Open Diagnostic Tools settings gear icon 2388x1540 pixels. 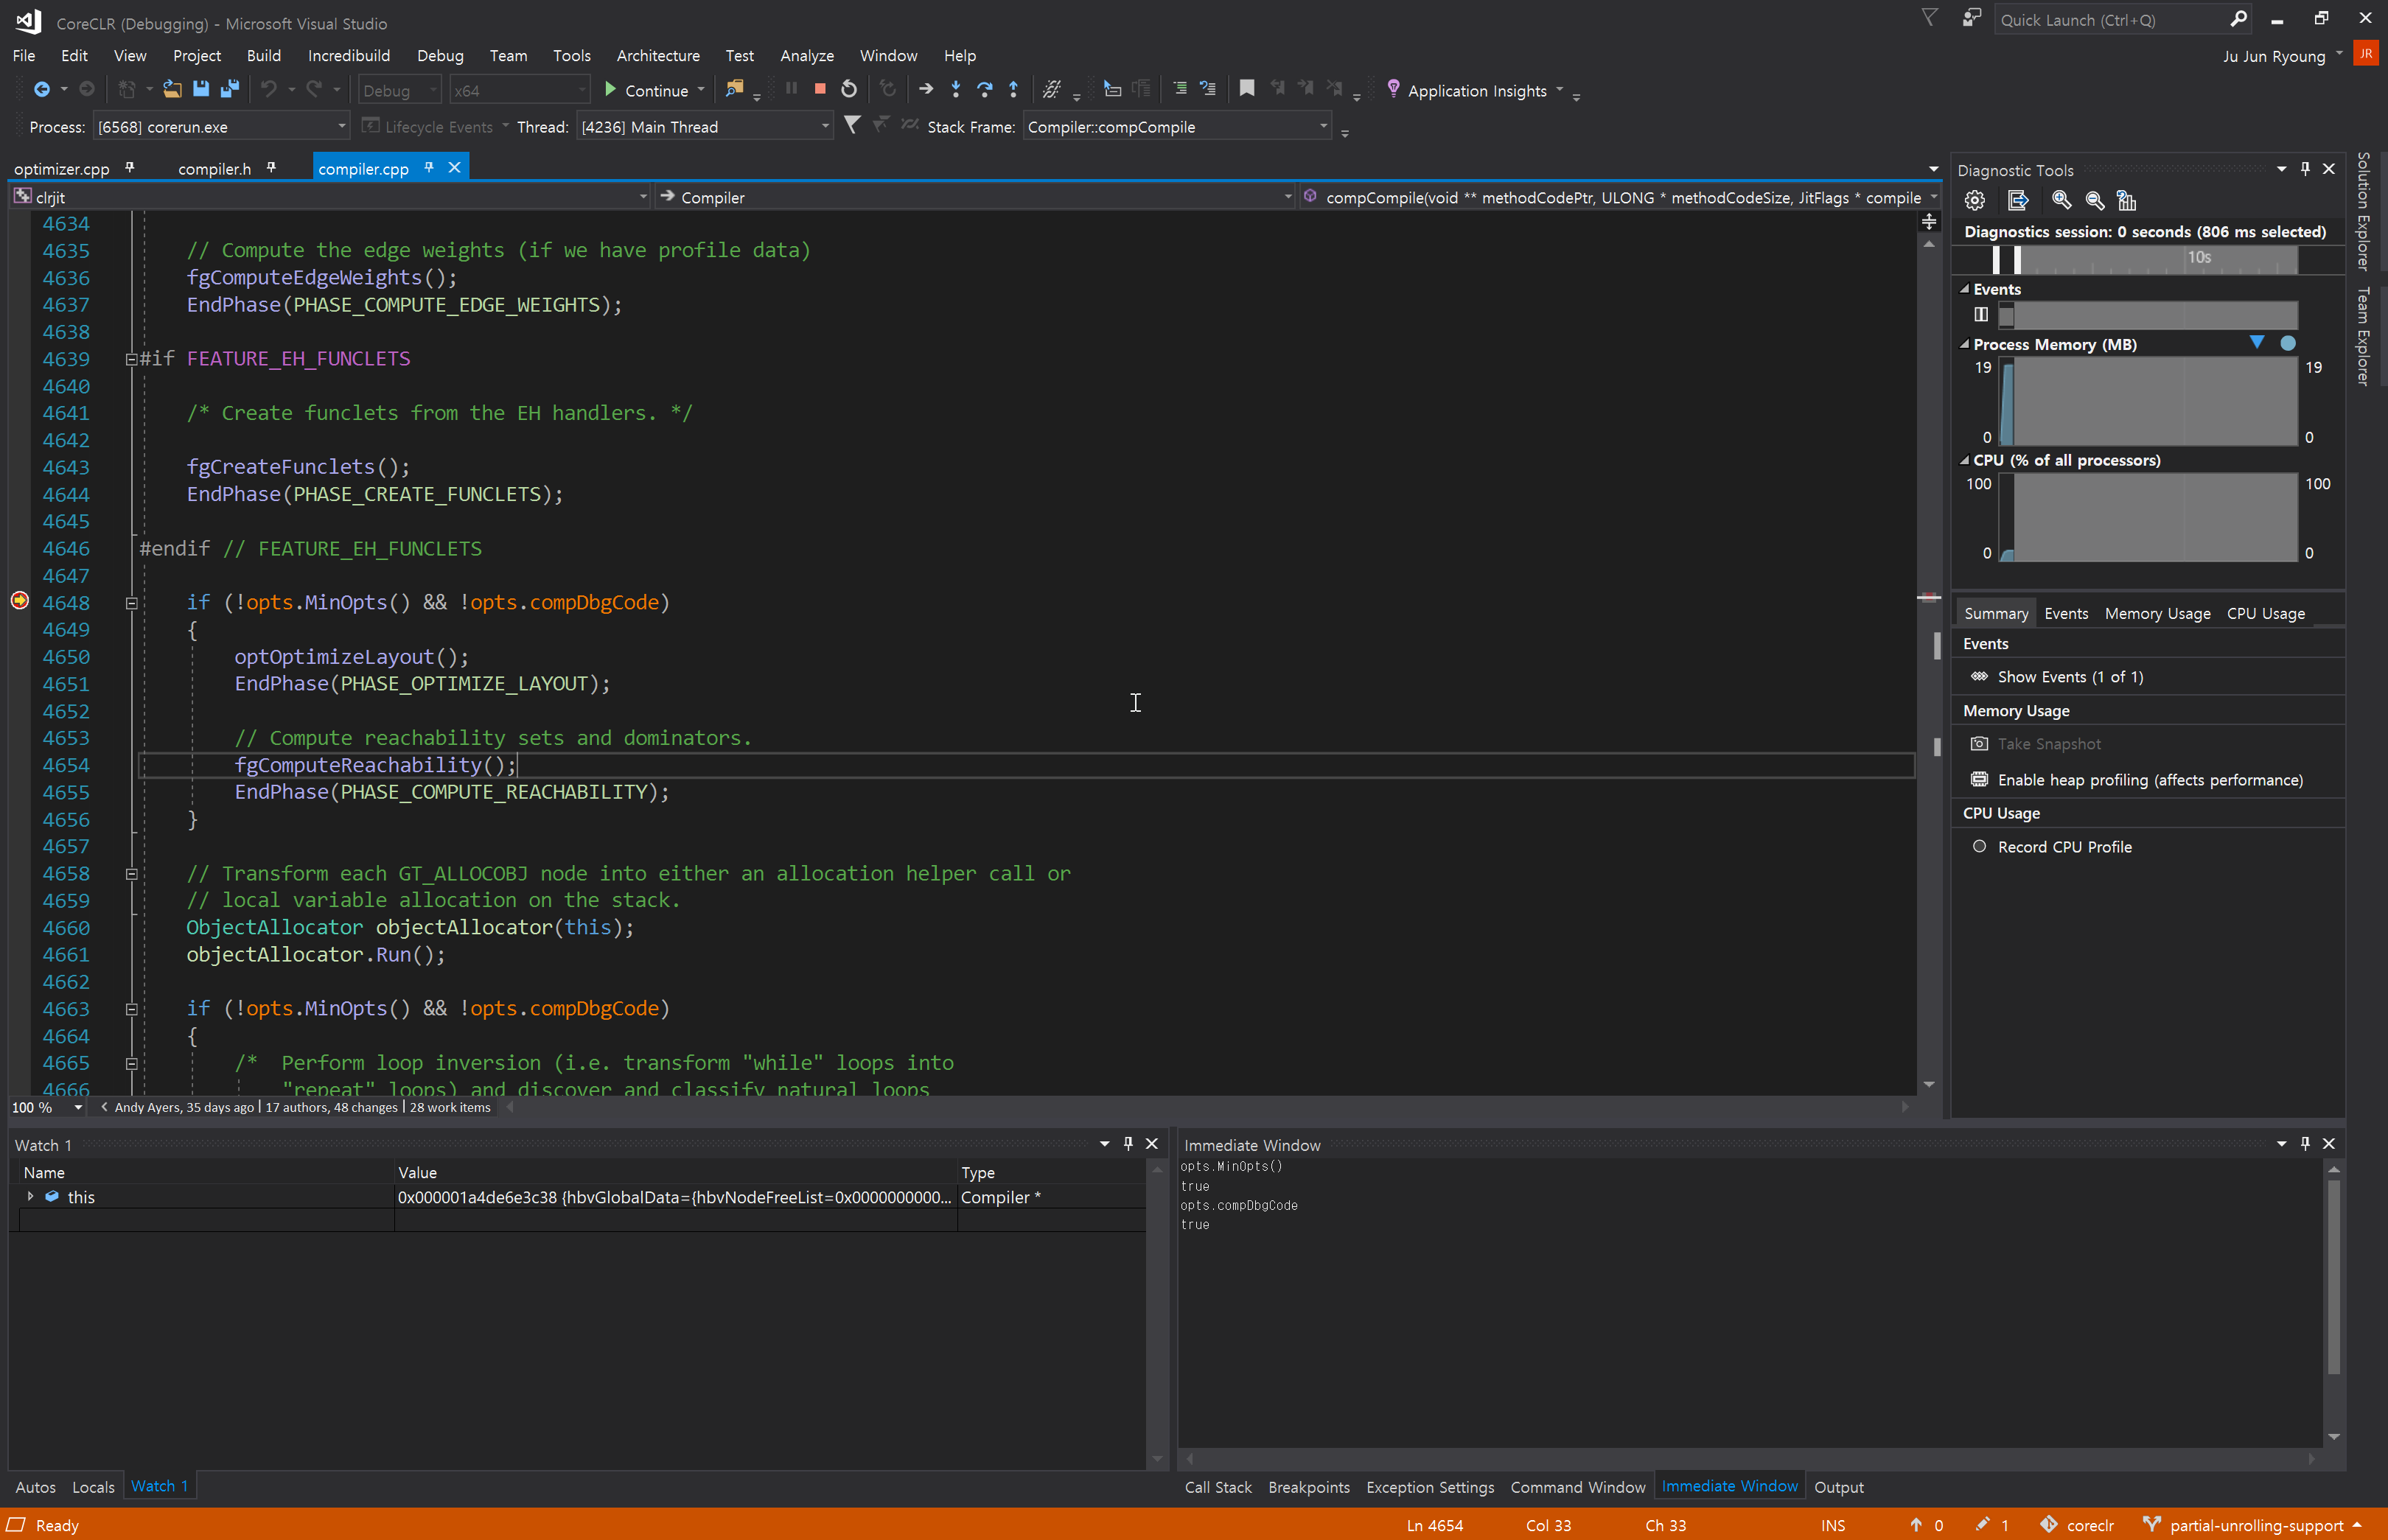click(x=1974, y=201)
